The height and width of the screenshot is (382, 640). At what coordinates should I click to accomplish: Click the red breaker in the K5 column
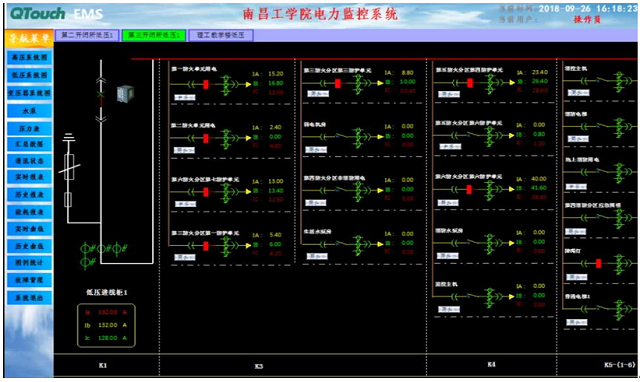598,263
